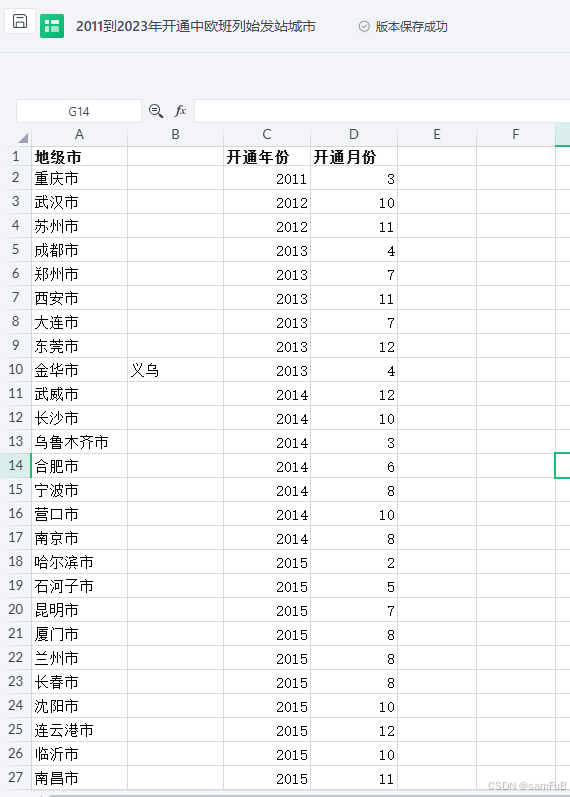Click the 长沙市 cell
The width and height of the screenshot is (570, 797).
click(79, 418)
